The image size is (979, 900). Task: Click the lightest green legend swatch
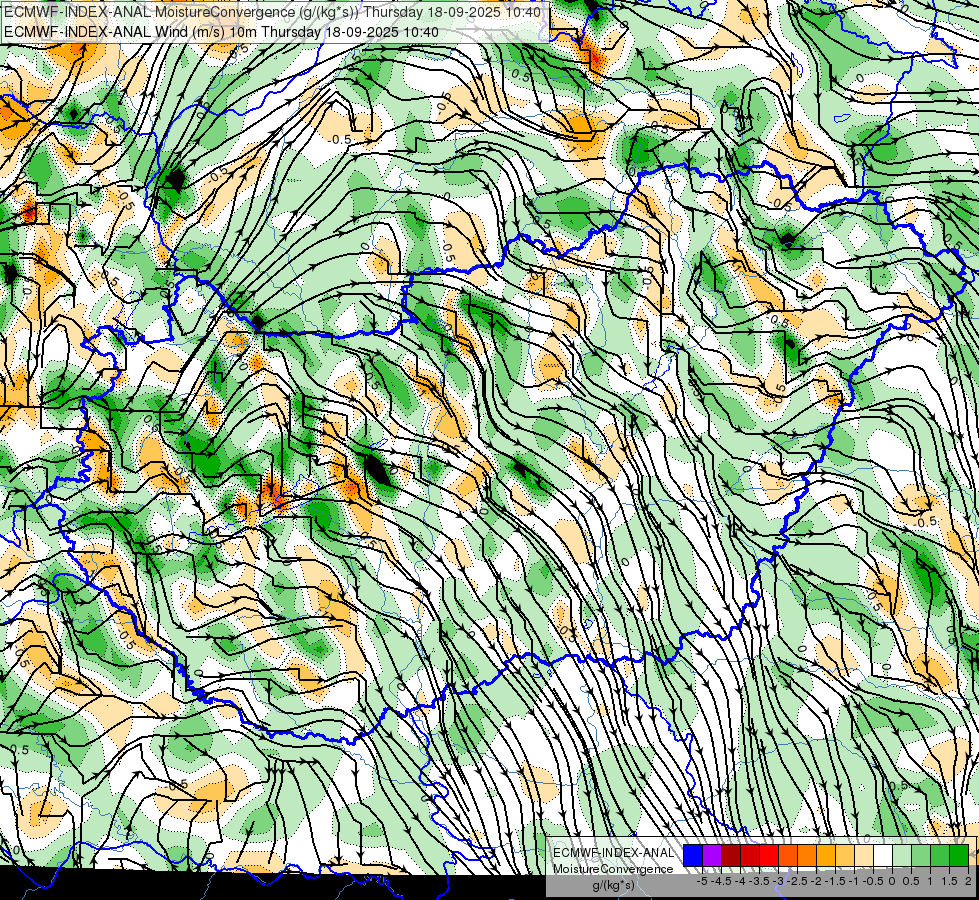pyautogui.click(x=902, y=856)
